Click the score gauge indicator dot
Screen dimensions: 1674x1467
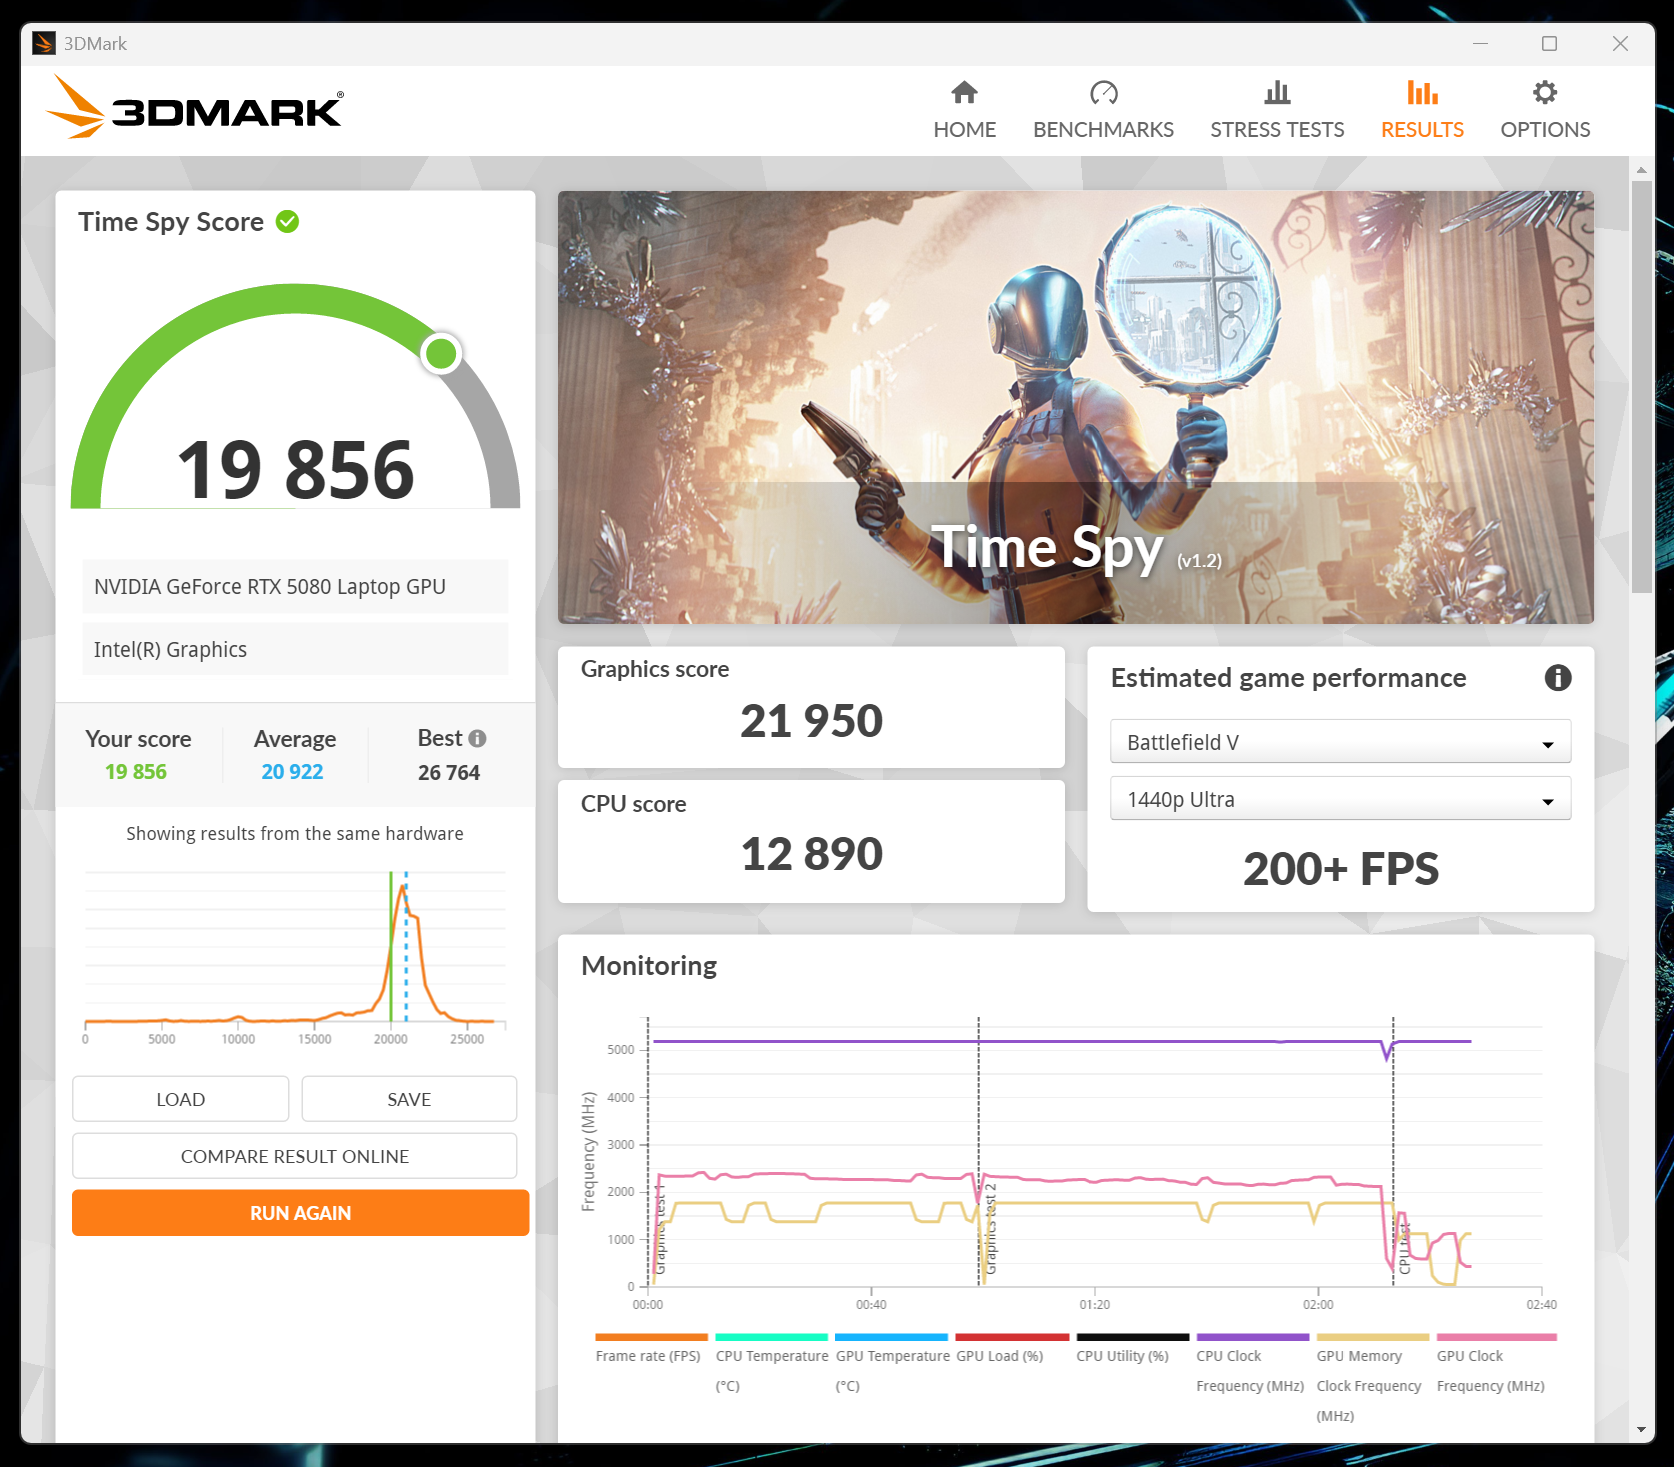[x=441, y=353]
